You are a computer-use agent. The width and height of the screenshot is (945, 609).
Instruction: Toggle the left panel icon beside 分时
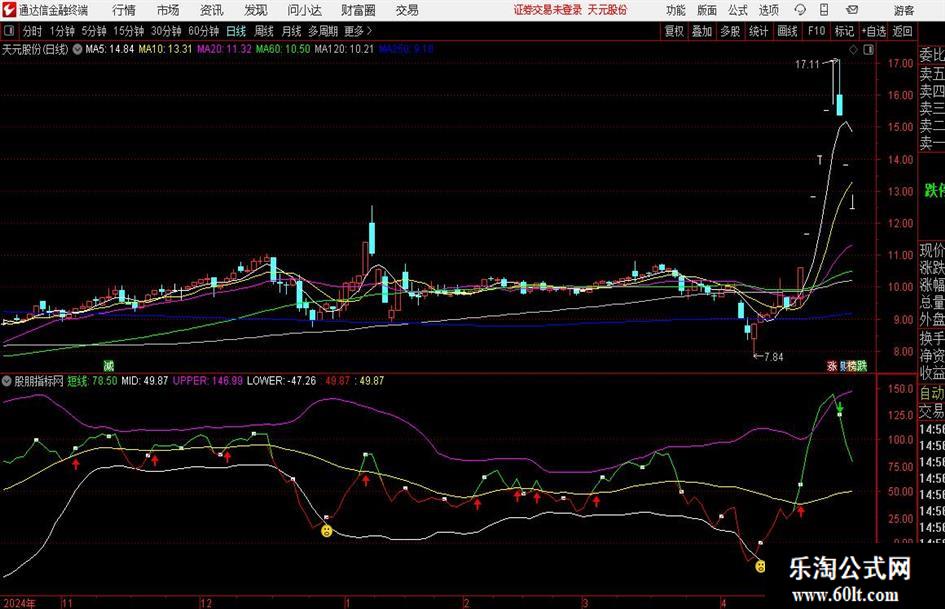pos(9,31)
